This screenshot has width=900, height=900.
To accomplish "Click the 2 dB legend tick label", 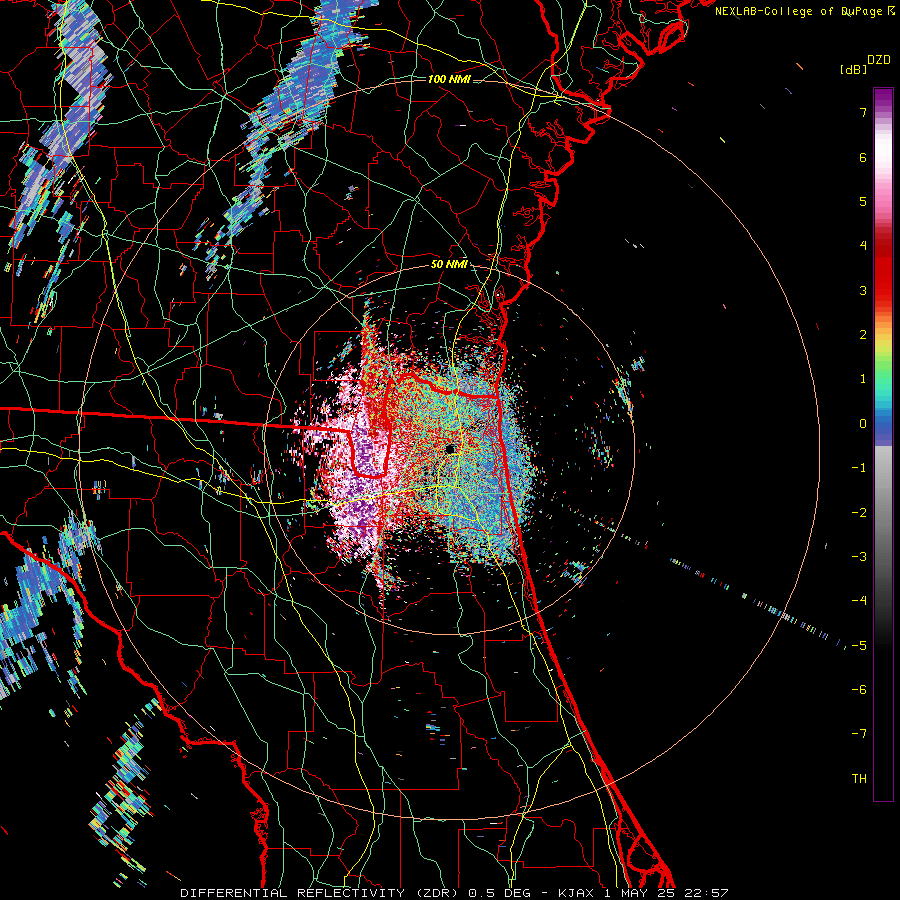I will 863,335.
